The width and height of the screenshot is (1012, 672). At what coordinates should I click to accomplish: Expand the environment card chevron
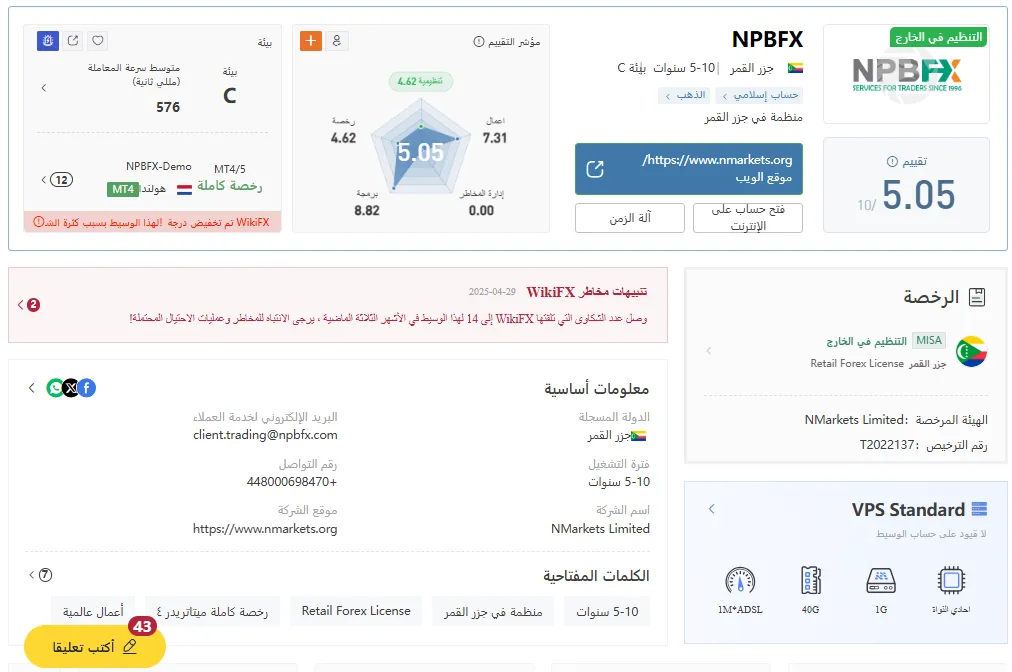(44, 88)
